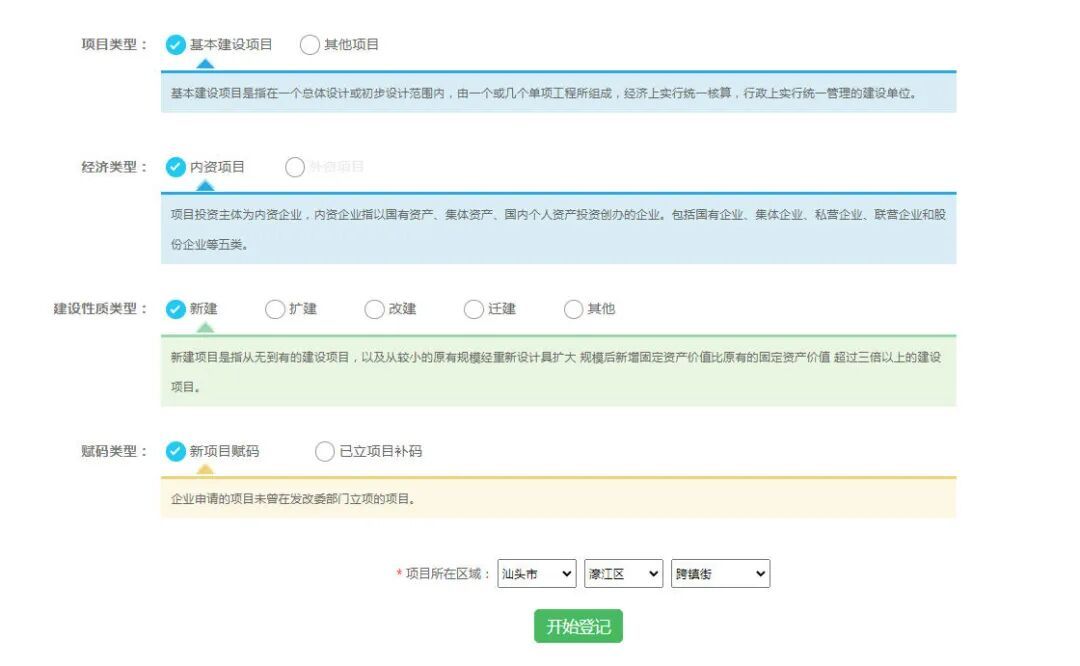Choose 迁建 as construction nature

[474, 309]
